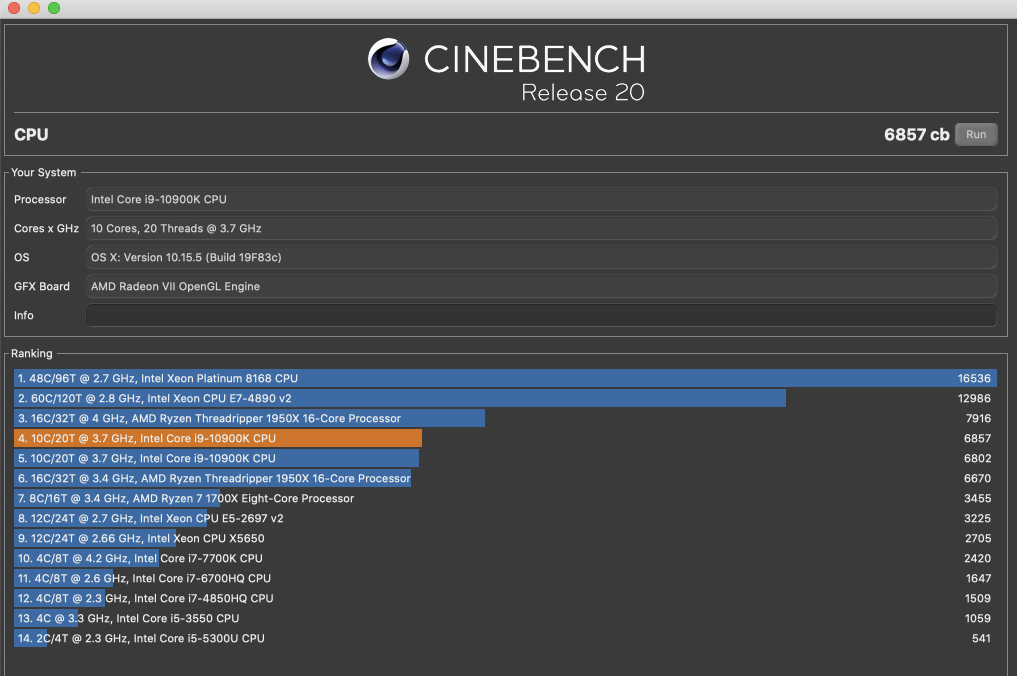This screenshot has width=1017, height=676.
Task: Select ranking row 2 Xeon E7-4890 v2
Action: click(505, 398)
